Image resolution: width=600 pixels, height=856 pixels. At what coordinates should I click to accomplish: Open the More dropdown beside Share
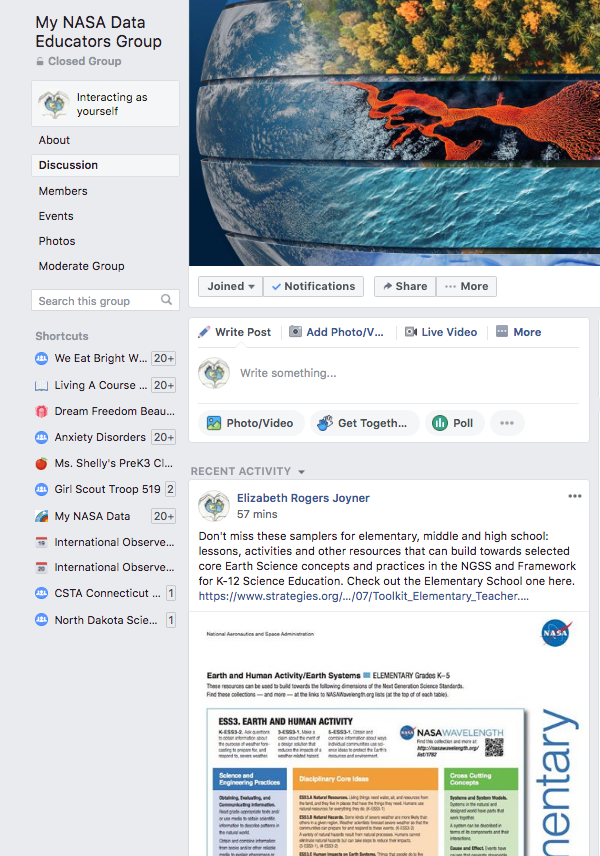[466, 286]
